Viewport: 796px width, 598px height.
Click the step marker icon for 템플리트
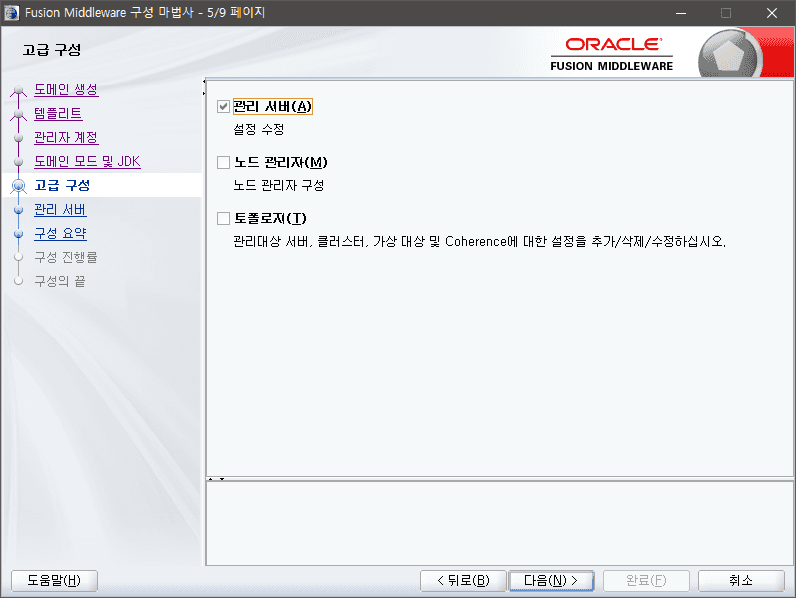(x=19, y=114)
